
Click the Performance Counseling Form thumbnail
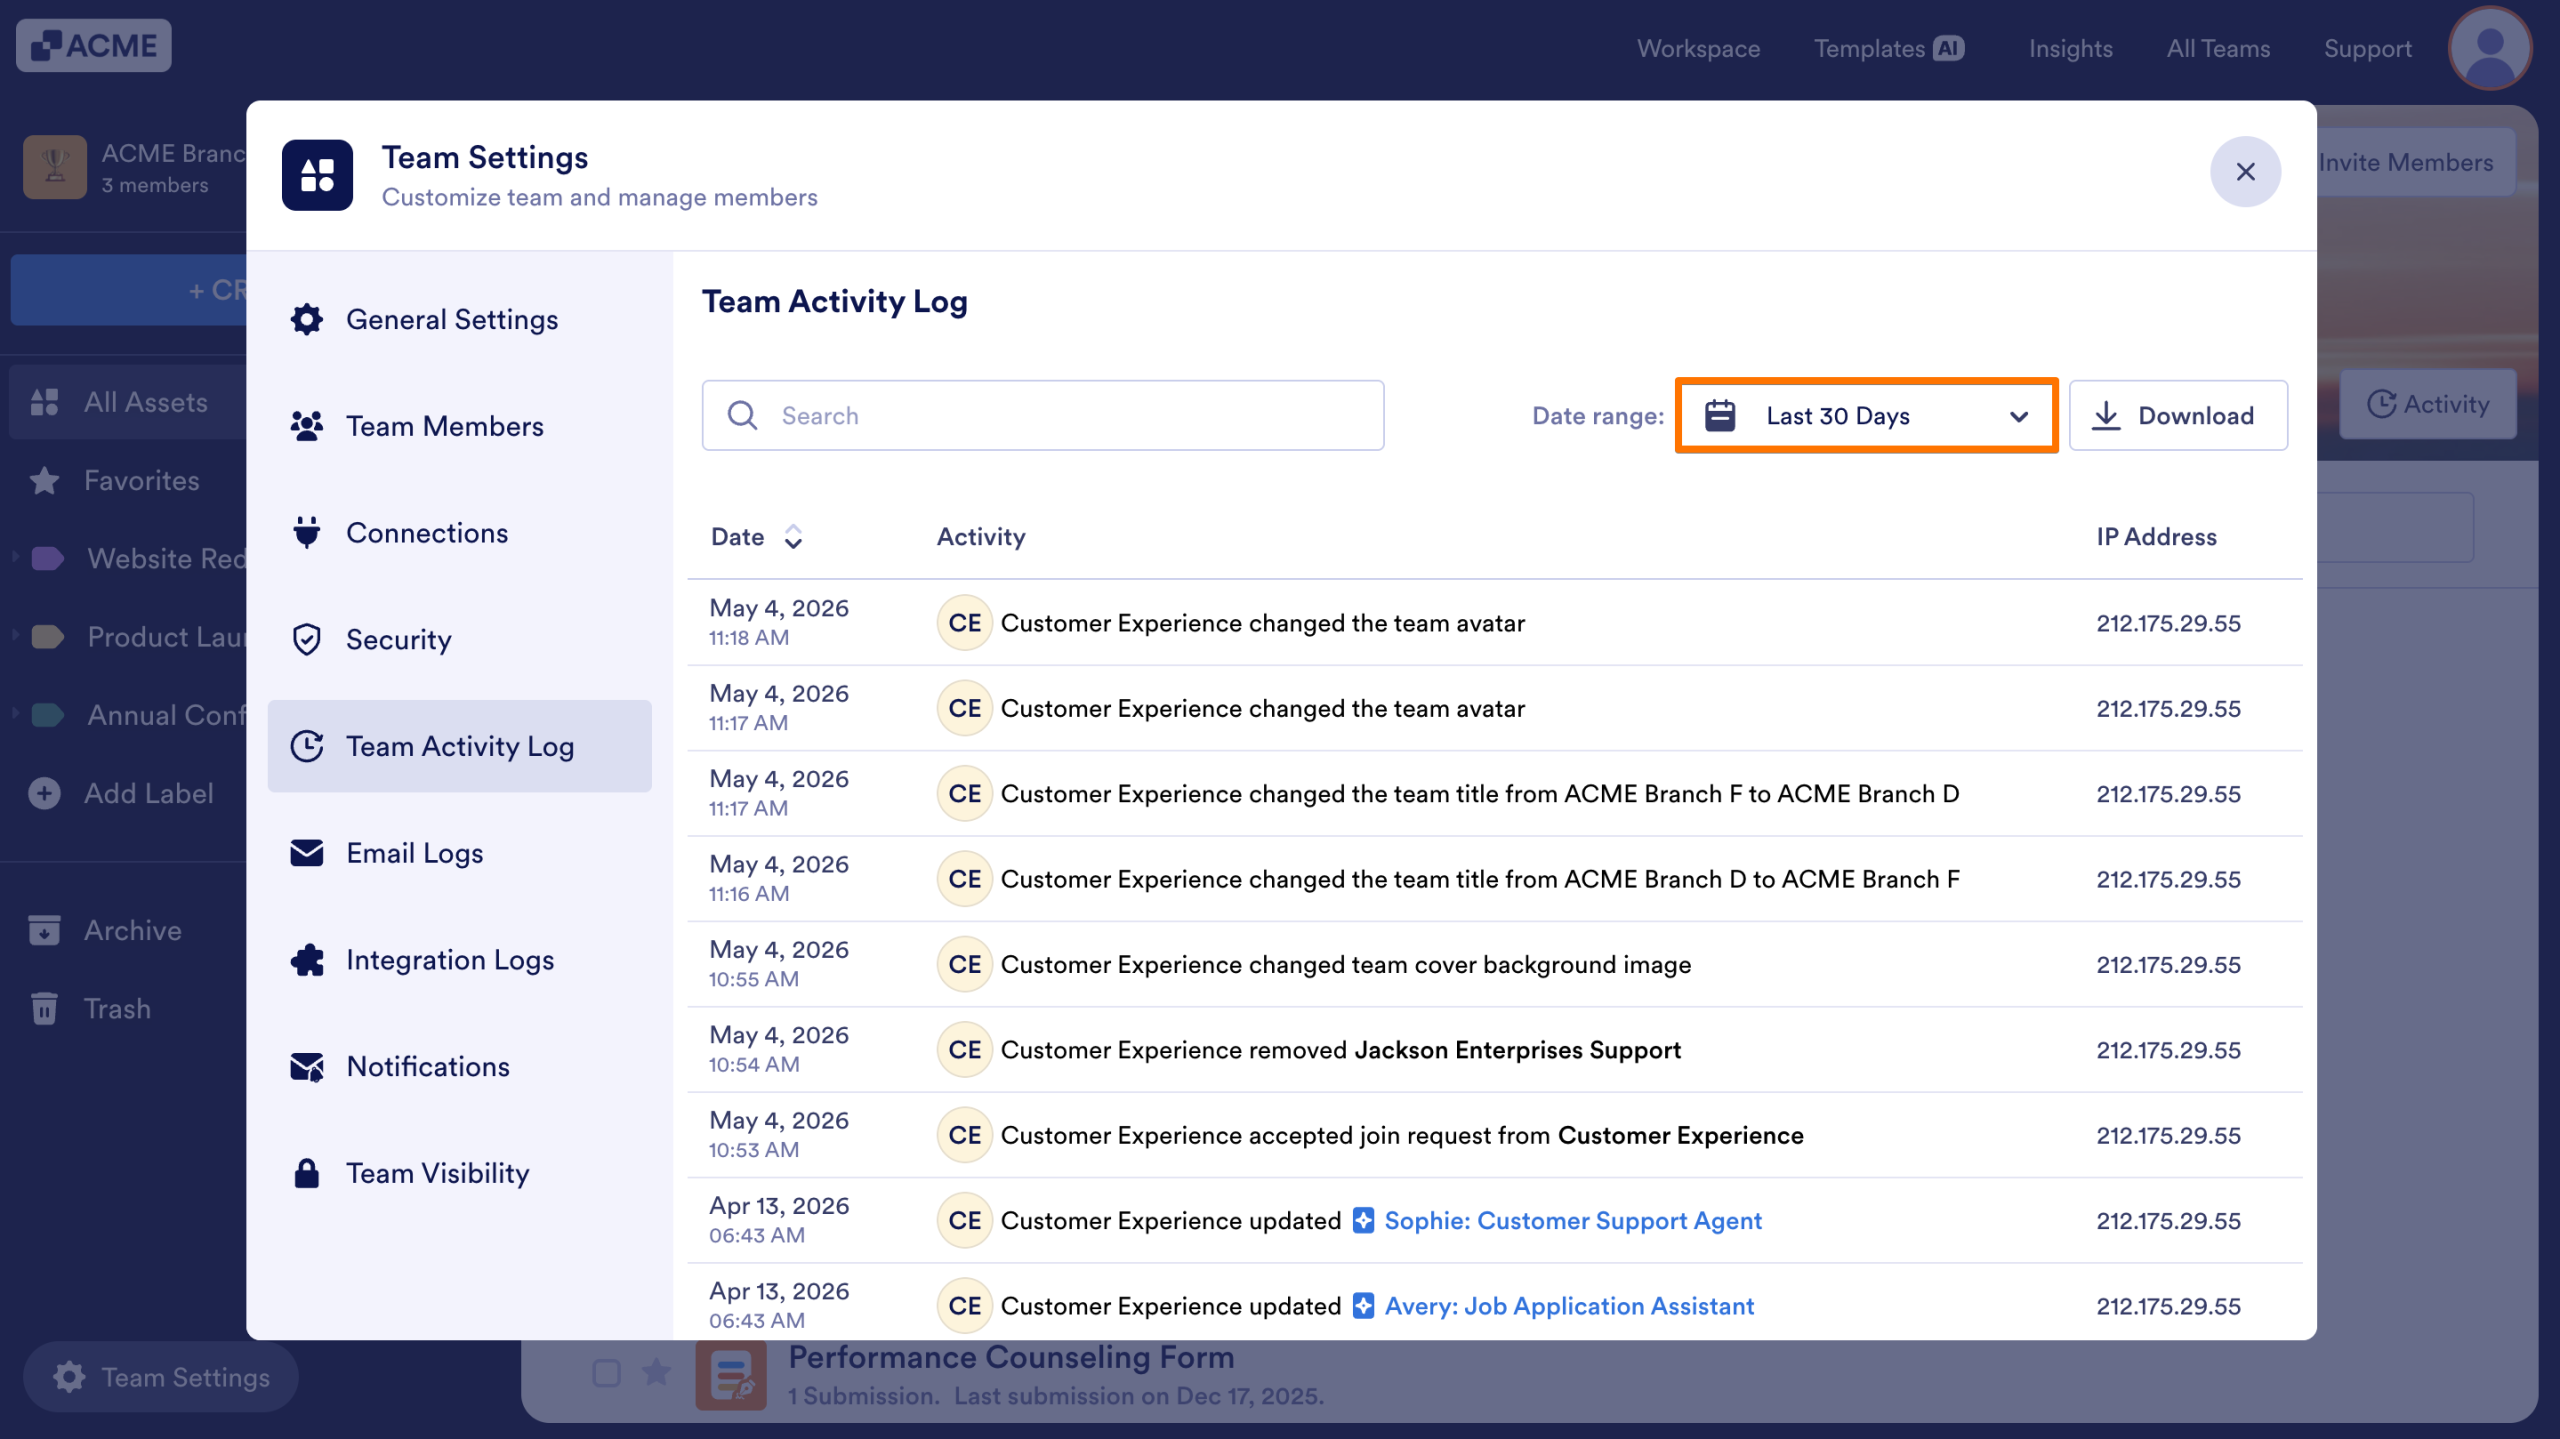pyautogui.click(x=731, y=1377)
